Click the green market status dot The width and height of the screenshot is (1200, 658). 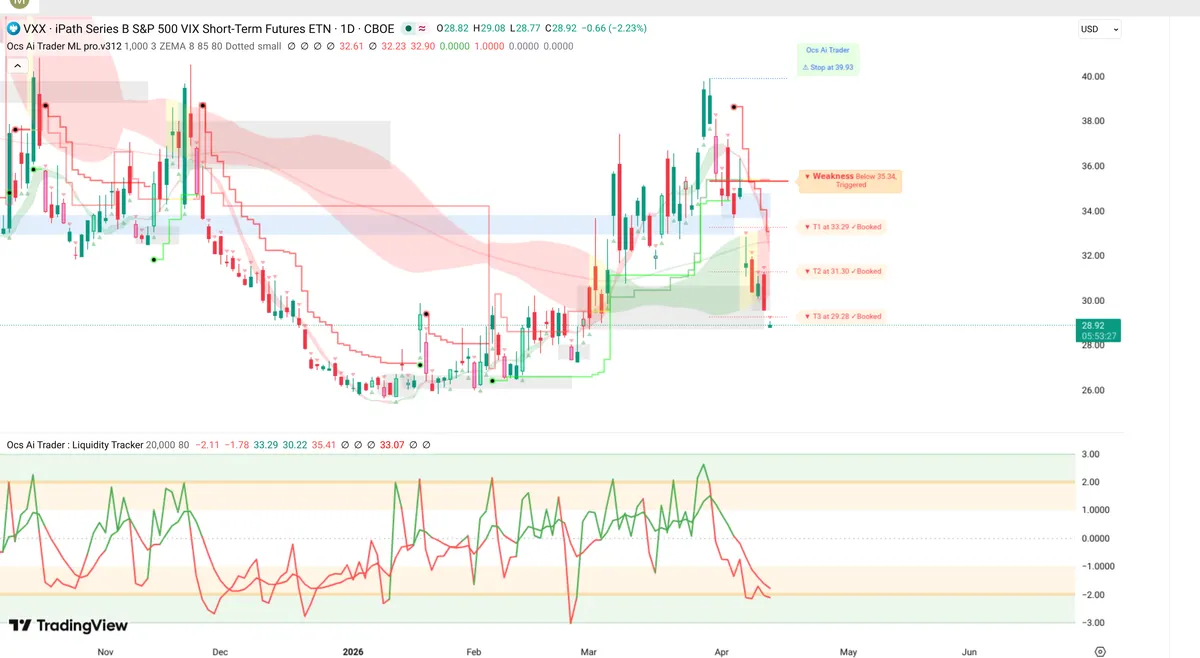[407, 30]
